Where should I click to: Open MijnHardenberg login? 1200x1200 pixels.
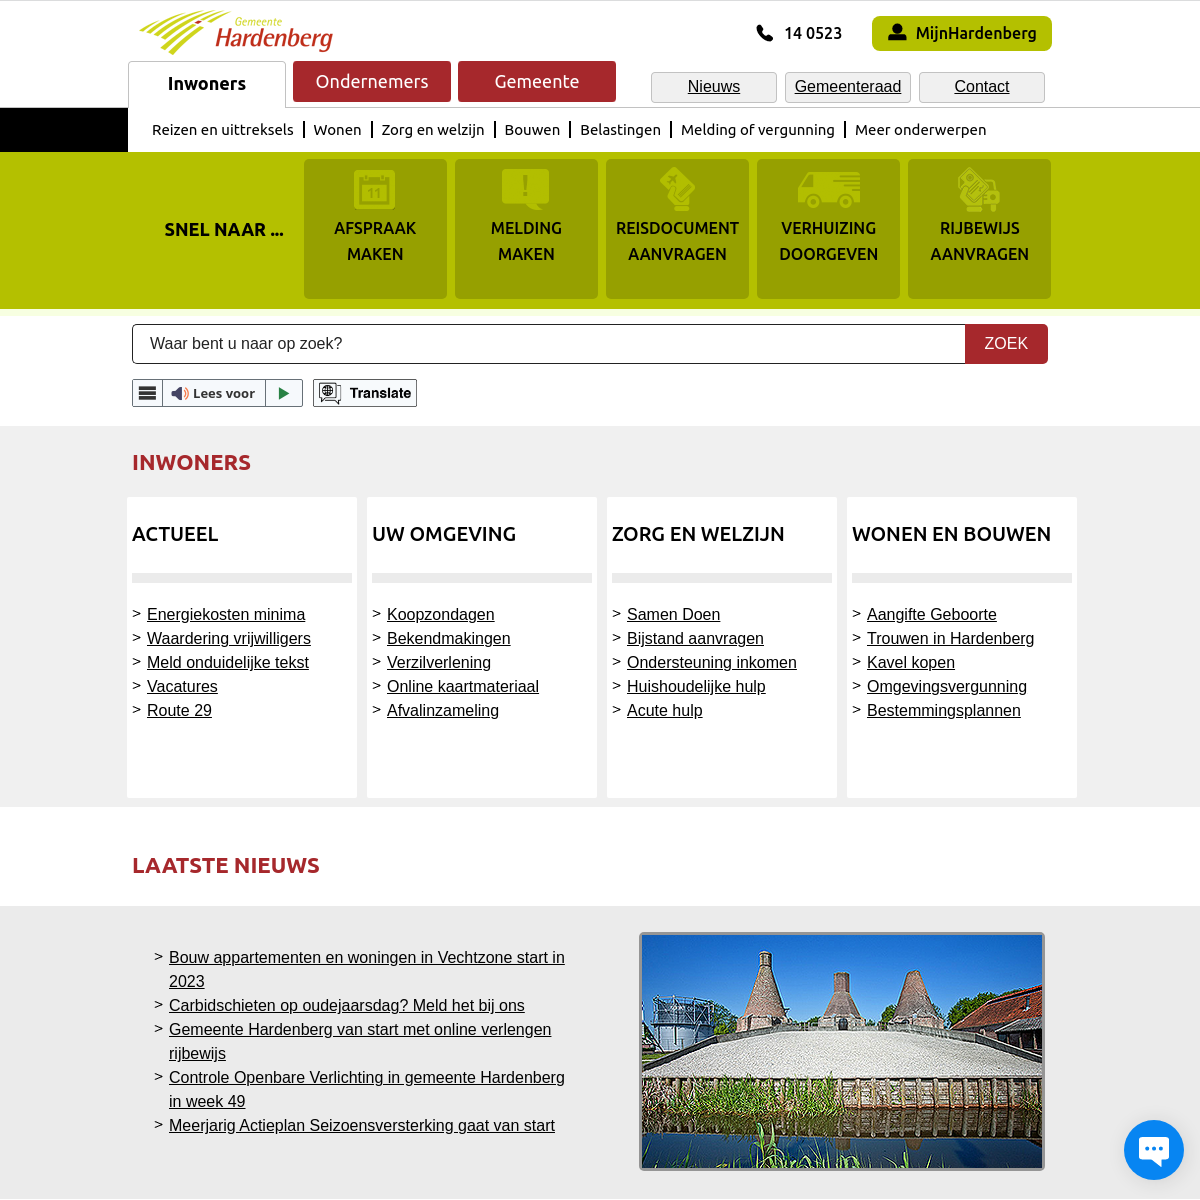962,33
